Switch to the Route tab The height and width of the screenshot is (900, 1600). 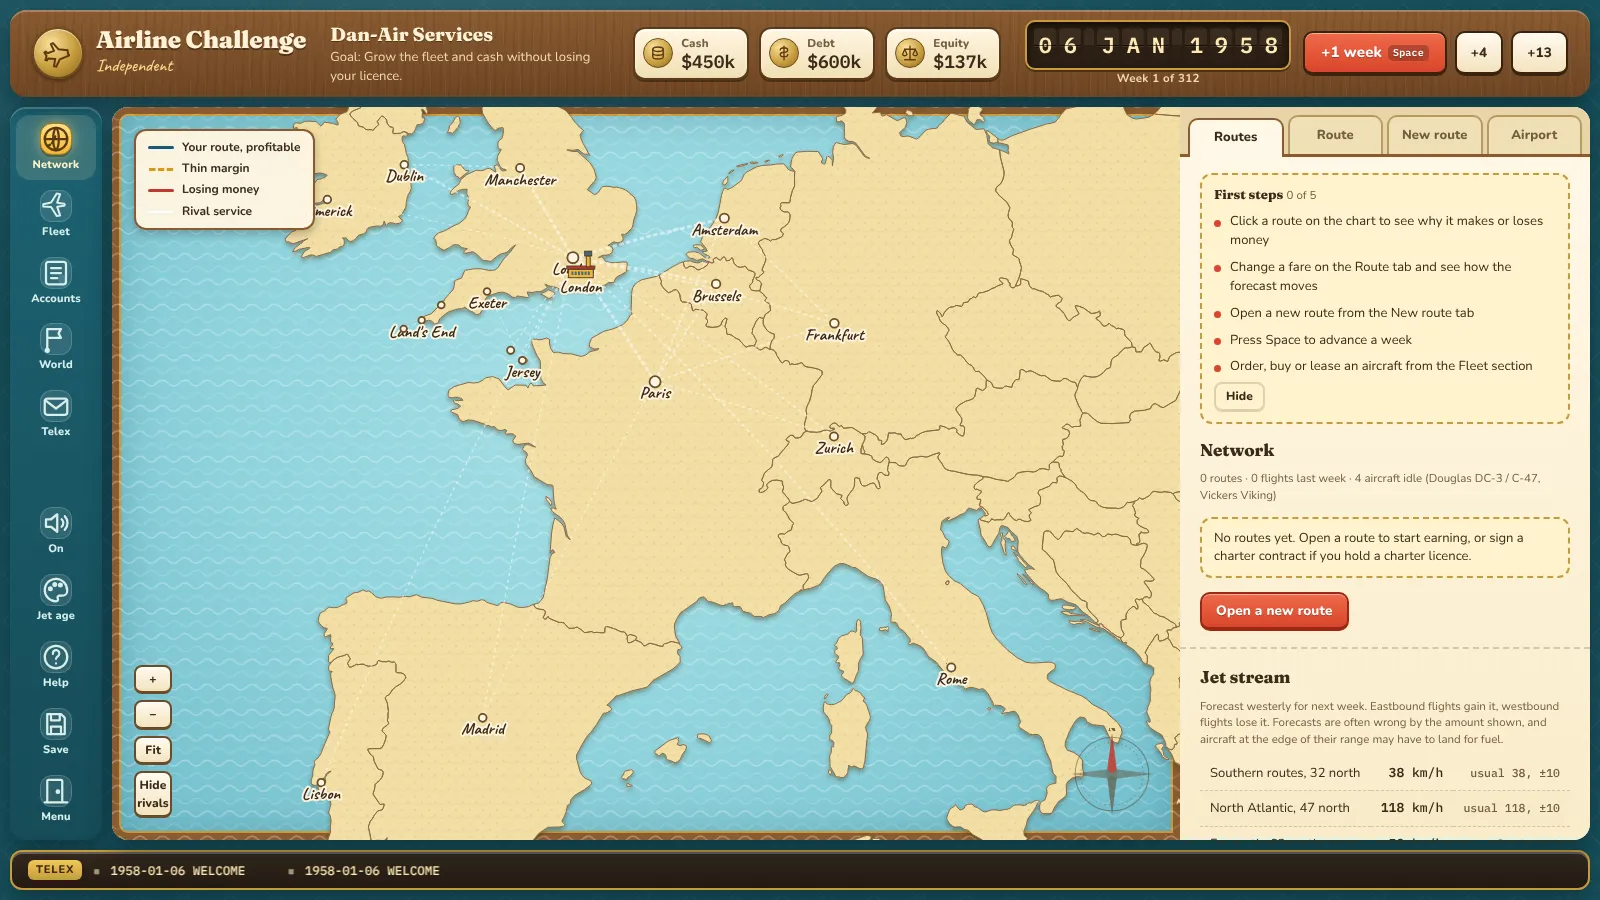(x=1335, y=135)
